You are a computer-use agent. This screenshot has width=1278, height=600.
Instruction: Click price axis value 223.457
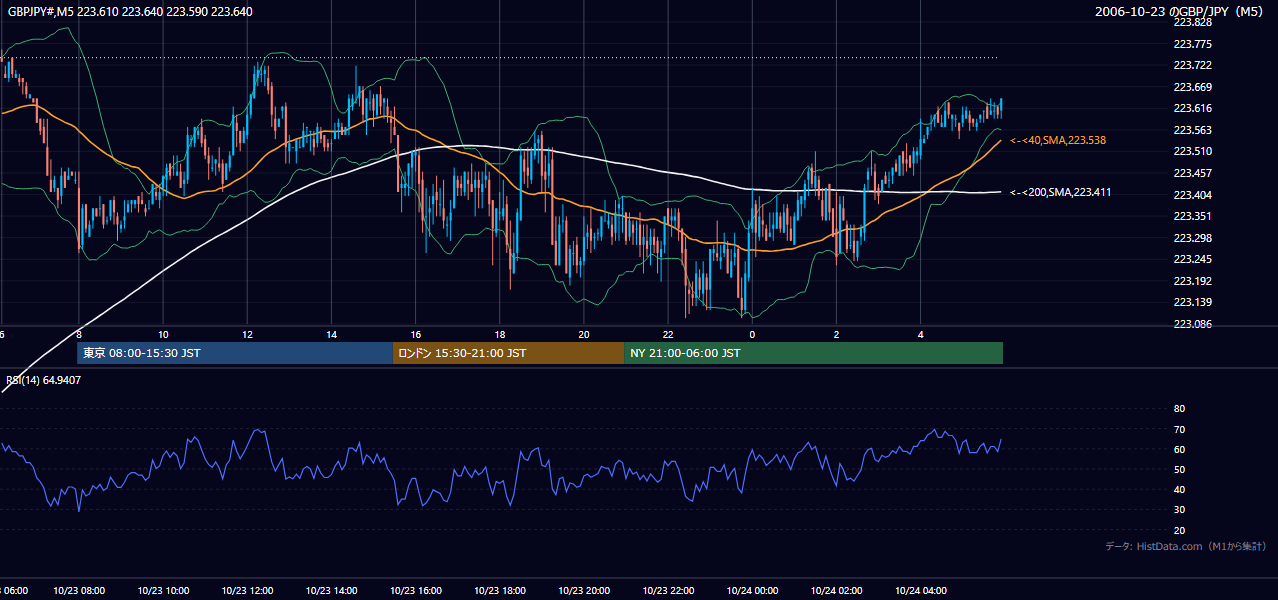coord(1192,173)
